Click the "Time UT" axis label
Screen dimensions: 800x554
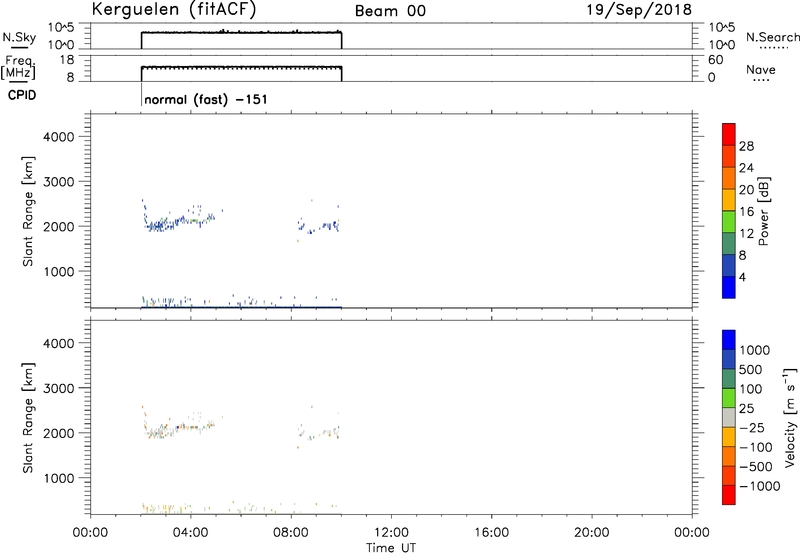coord(391,548)
